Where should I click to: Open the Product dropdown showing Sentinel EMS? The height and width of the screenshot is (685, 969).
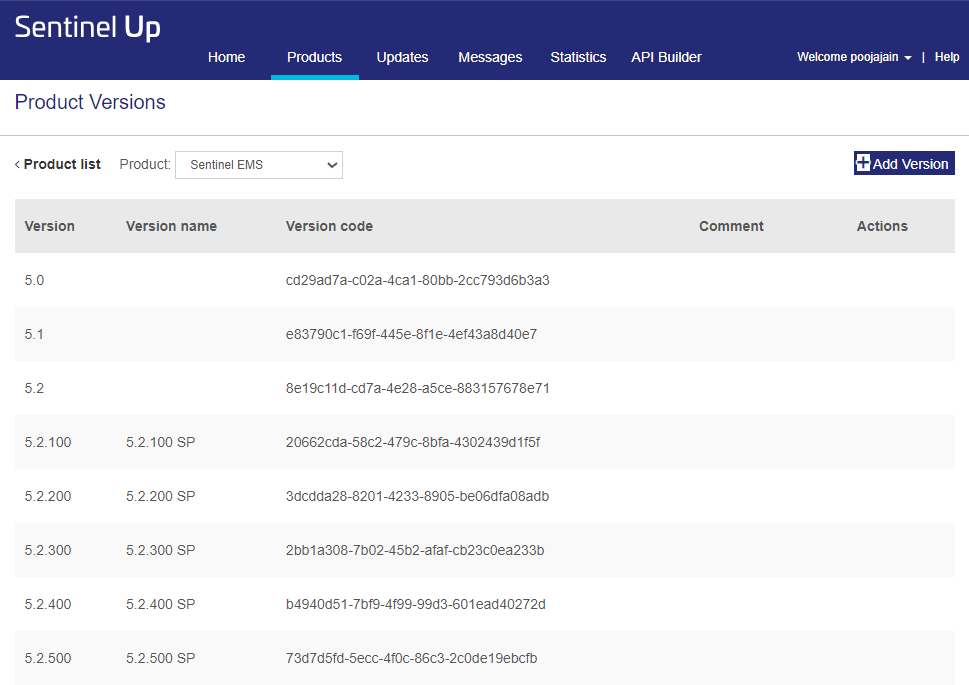259,165
